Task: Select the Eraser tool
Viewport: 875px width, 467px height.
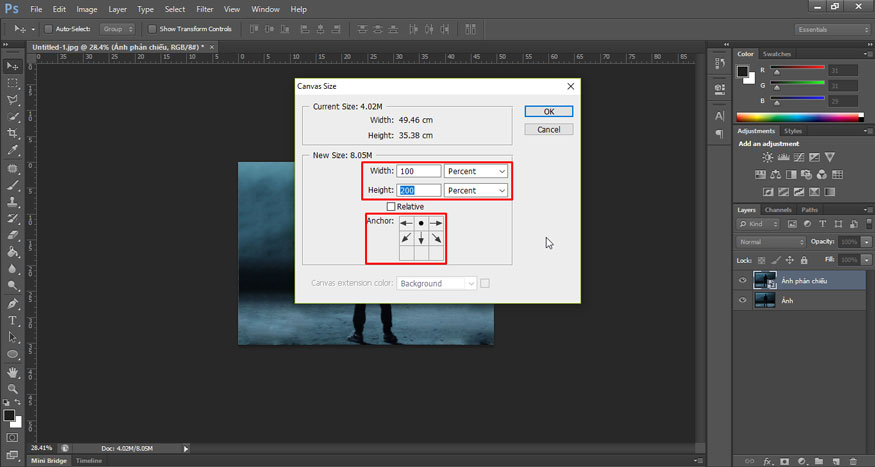Action: (12, 235)
